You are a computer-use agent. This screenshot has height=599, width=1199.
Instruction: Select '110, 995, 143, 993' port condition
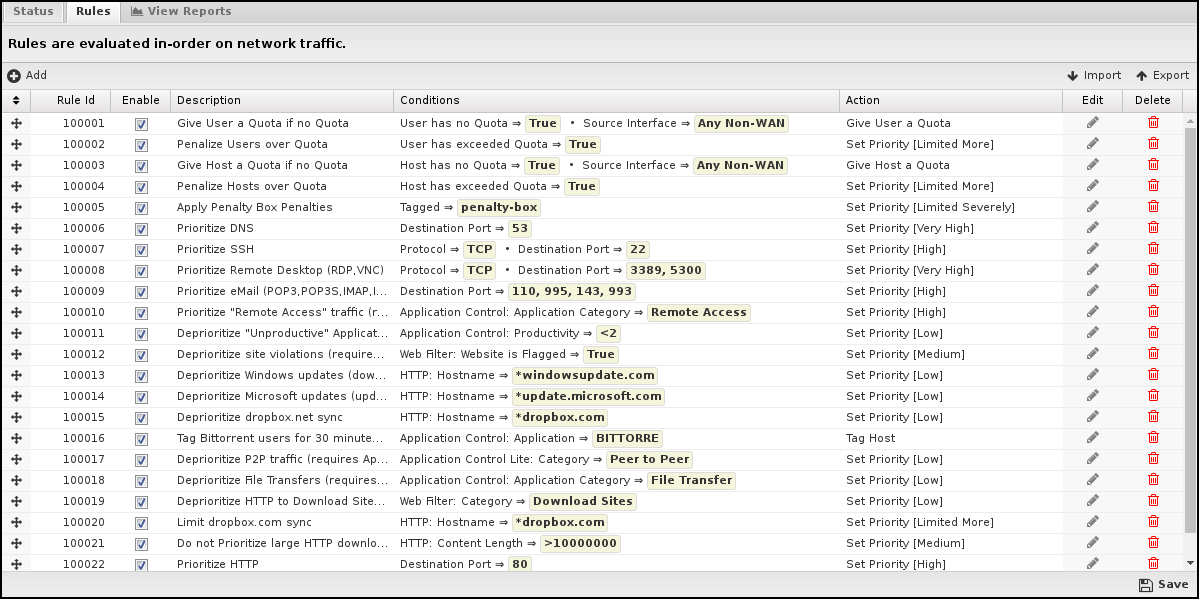(572, 291)
